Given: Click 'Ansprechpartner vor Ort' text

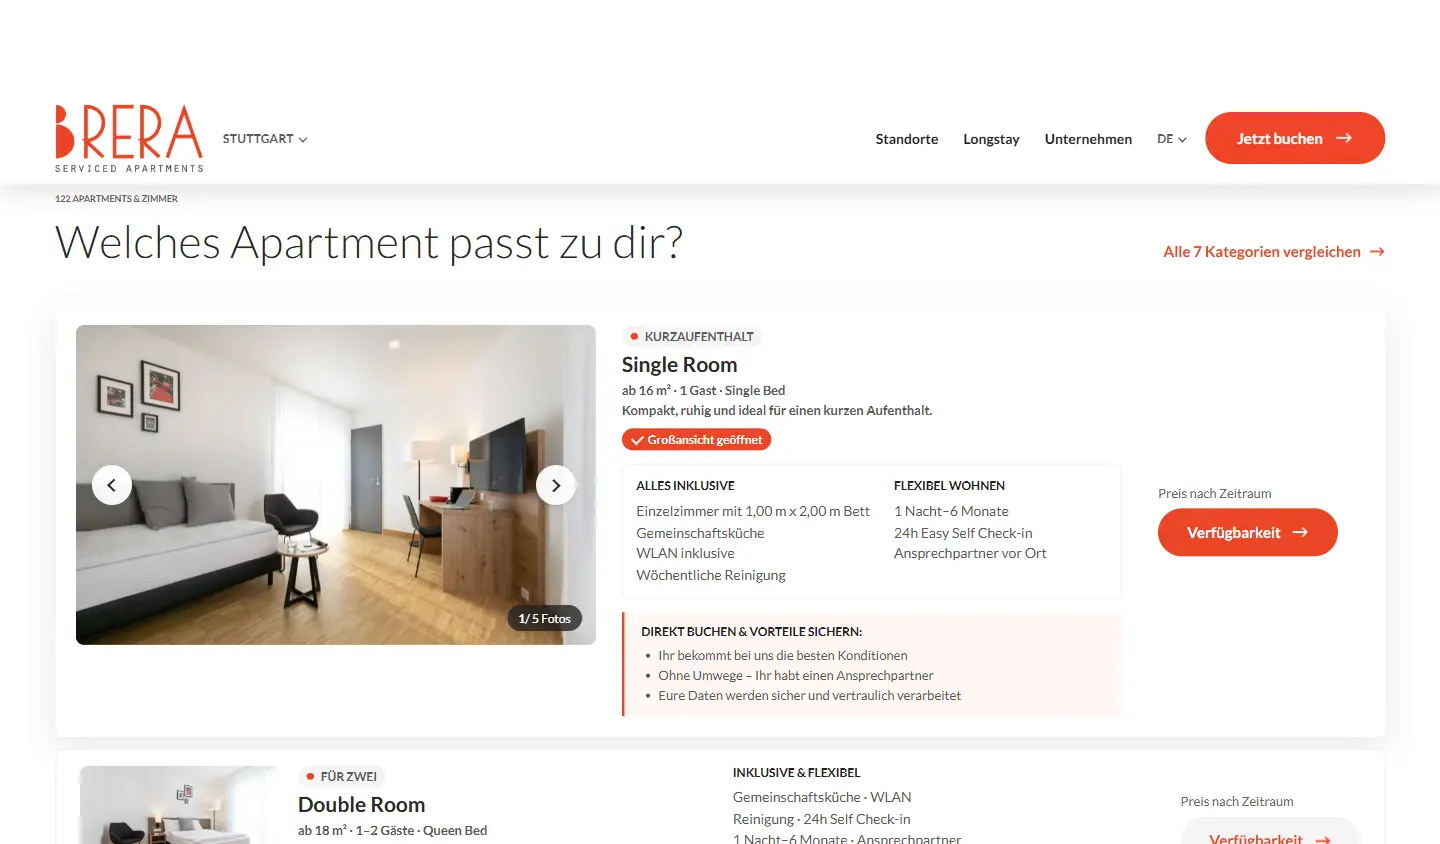Looking at the screenshot, I should point(970,553).
